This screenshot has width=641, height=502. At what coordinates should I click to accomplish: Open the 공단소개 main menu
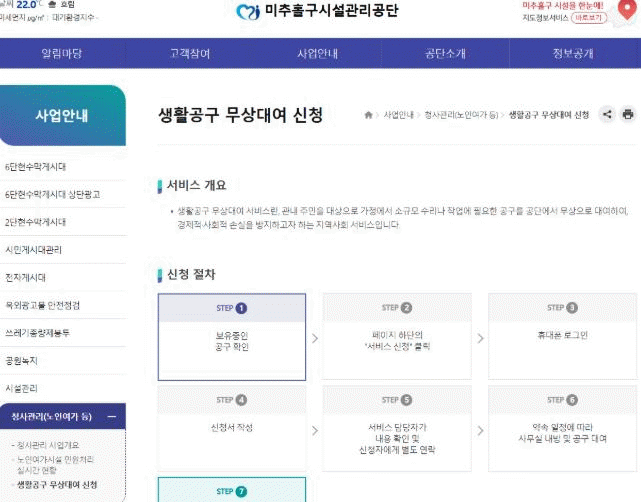(x=445, y=53)
